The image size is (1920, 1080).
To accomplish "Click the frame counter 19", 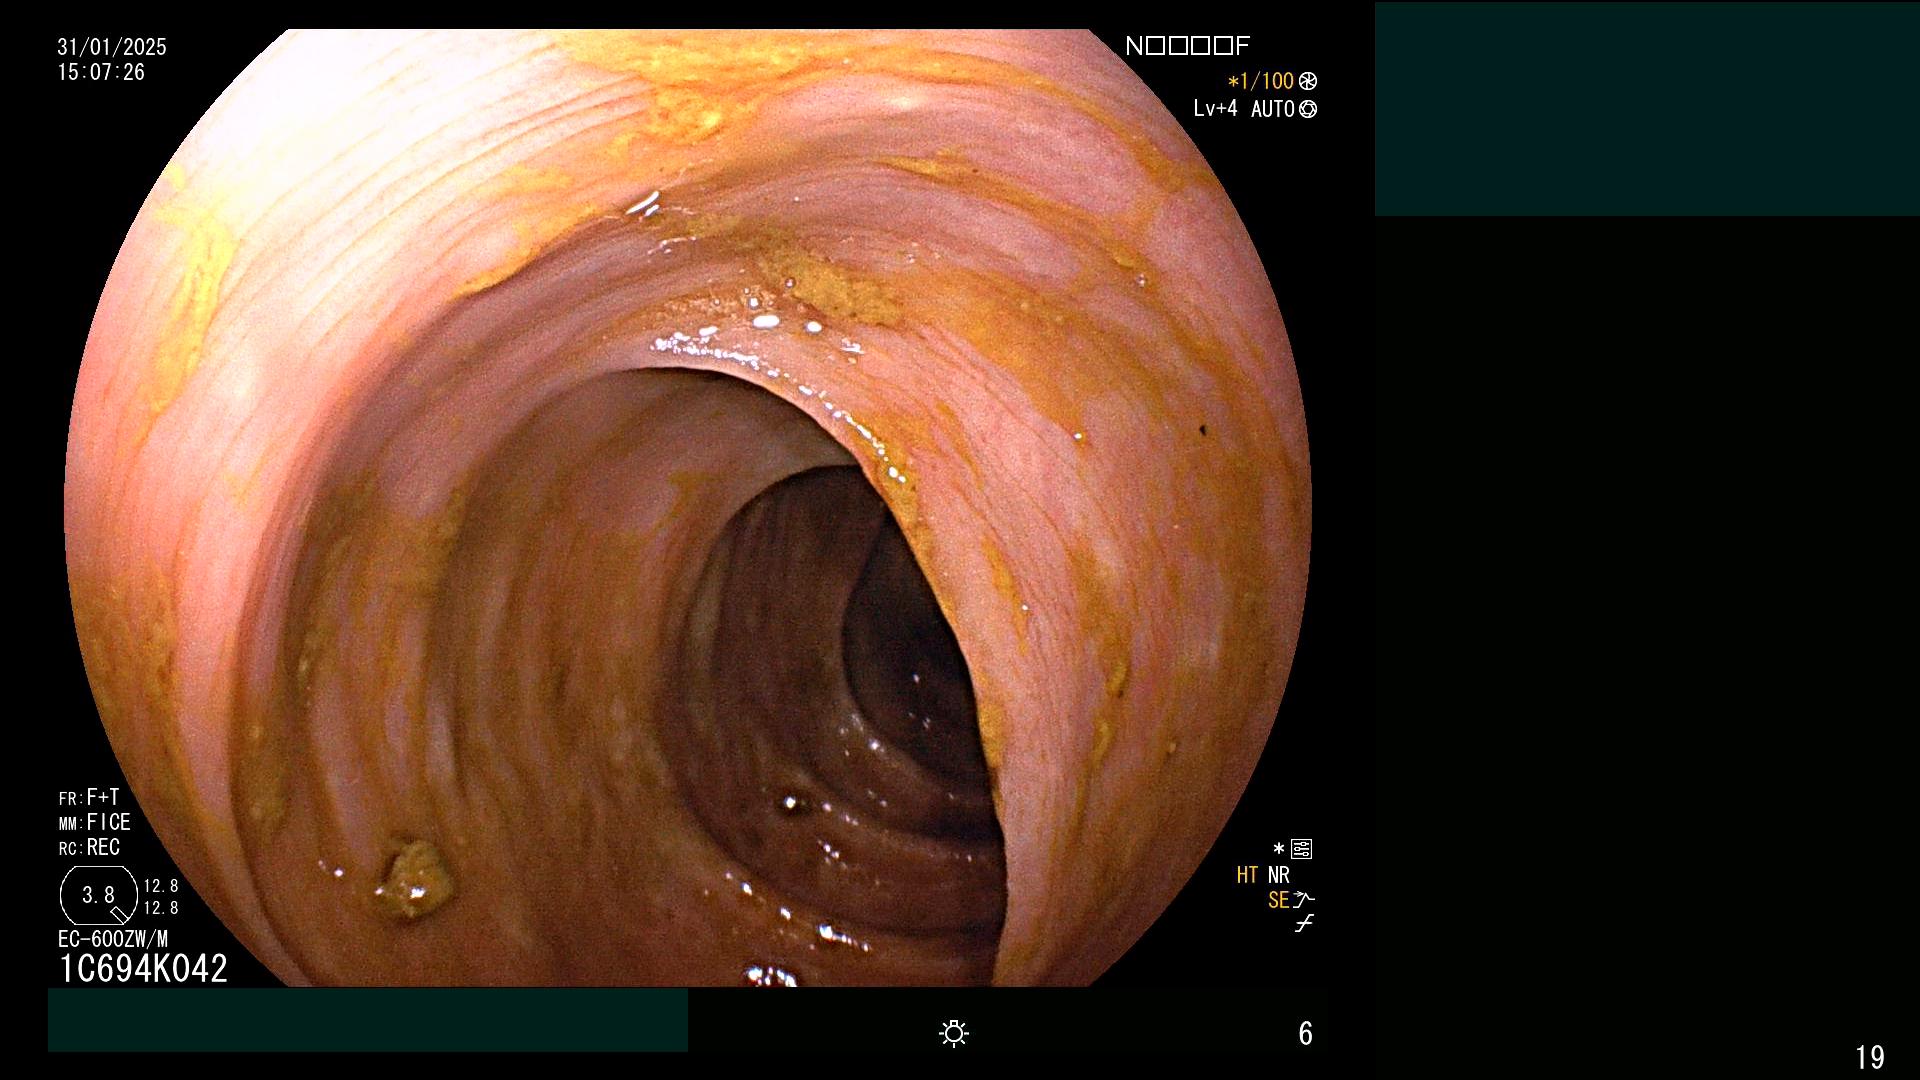I will click(x=1870, y=1057).
